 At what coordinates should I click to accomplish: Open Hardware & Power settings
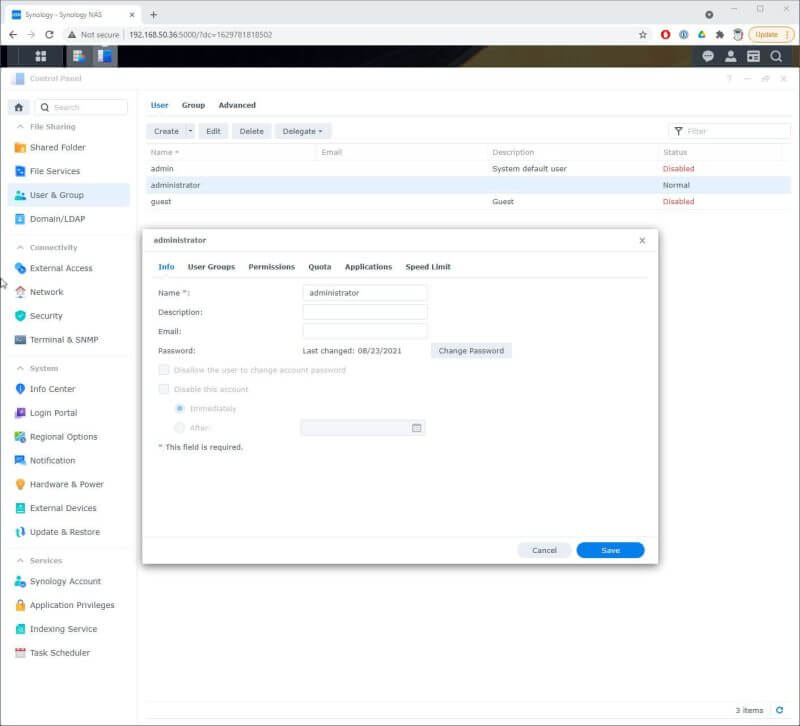(x=68, y=484)
